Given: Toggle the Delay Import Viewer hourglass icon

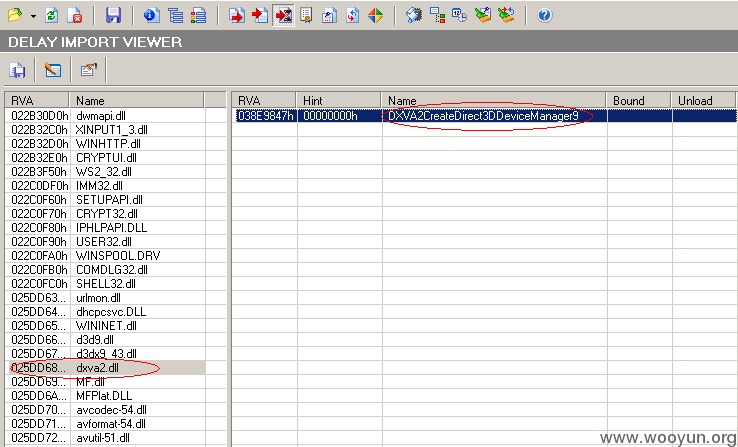Looking at the screenshot, I should 283,16.
